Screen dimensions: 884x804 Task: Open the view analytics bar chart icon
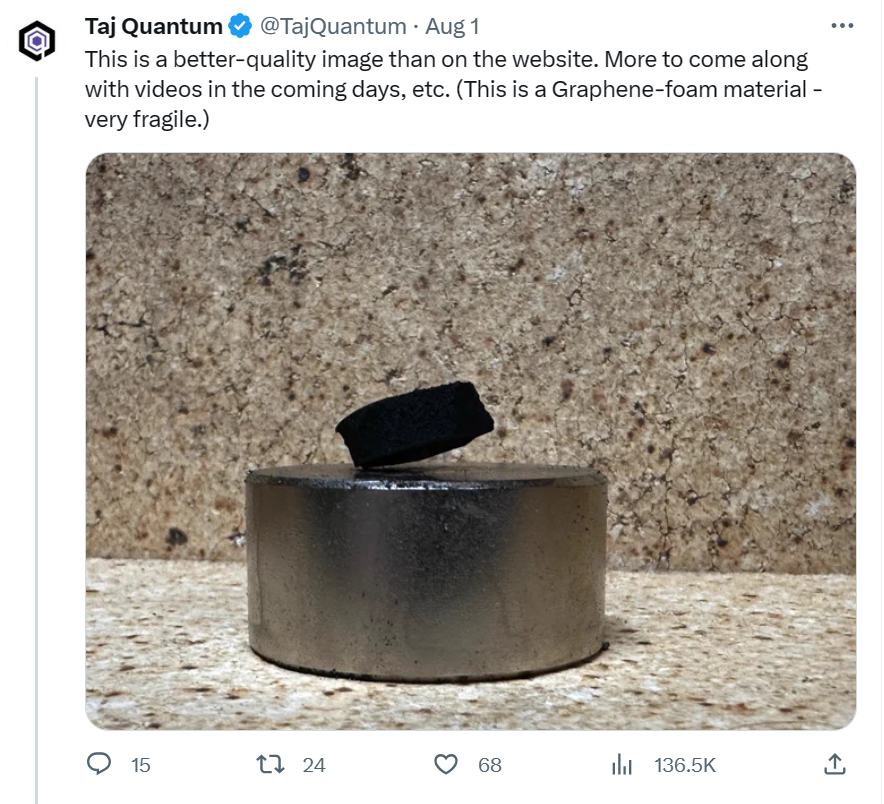(622, 765)
